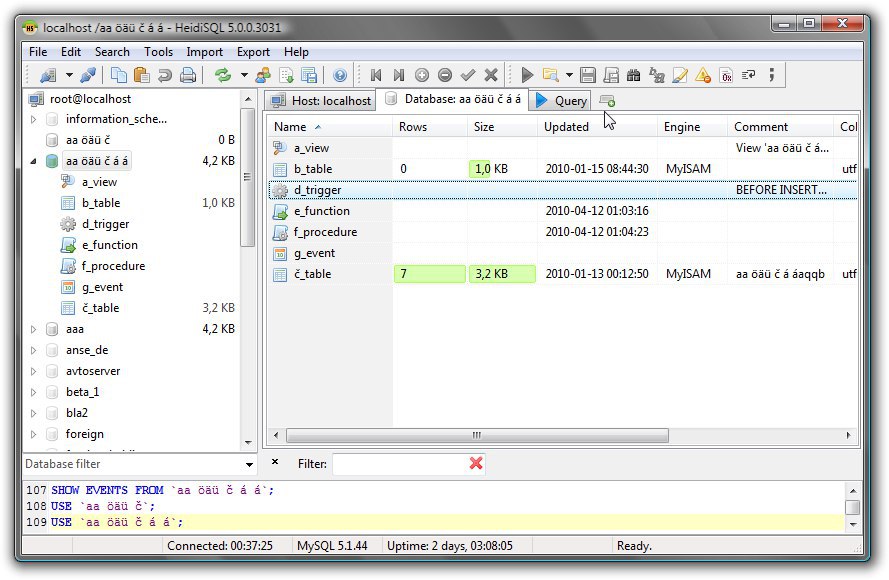Expand the anse_de database node
Viewport: 889px width, 580px height.
point(33,350)
